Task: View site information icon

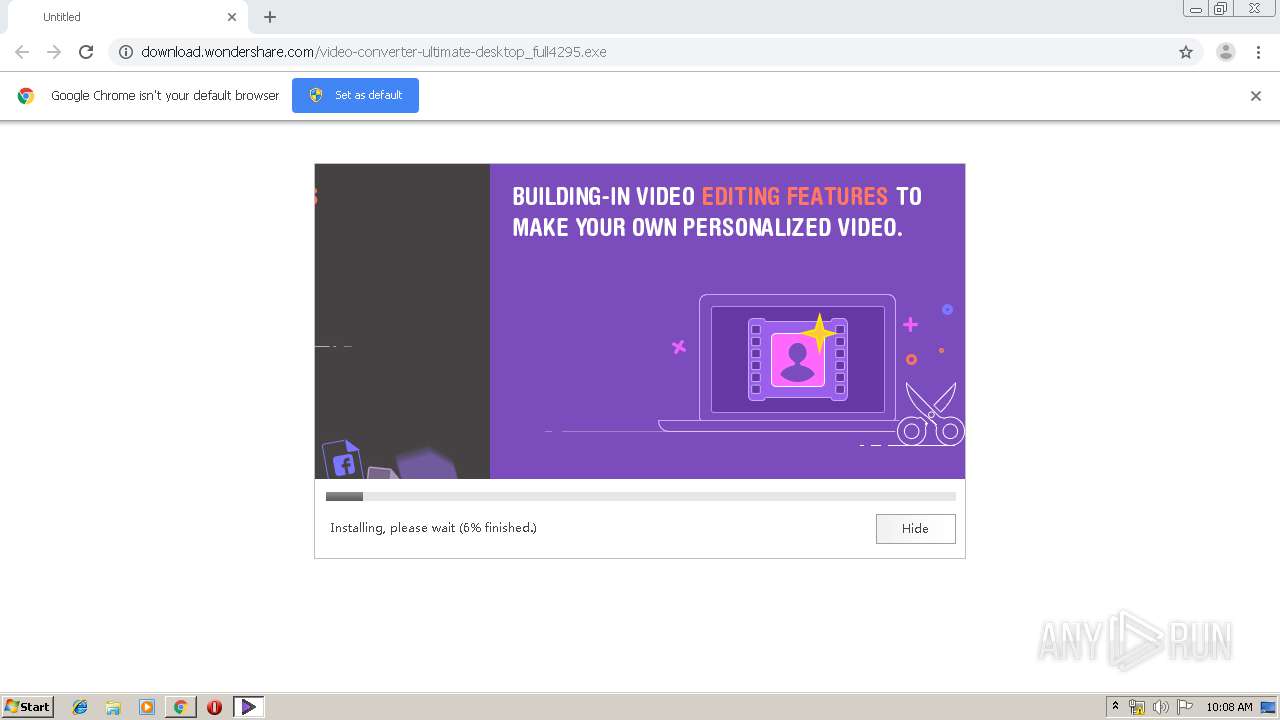Action: pyautogui.click(x=126, y=52)
